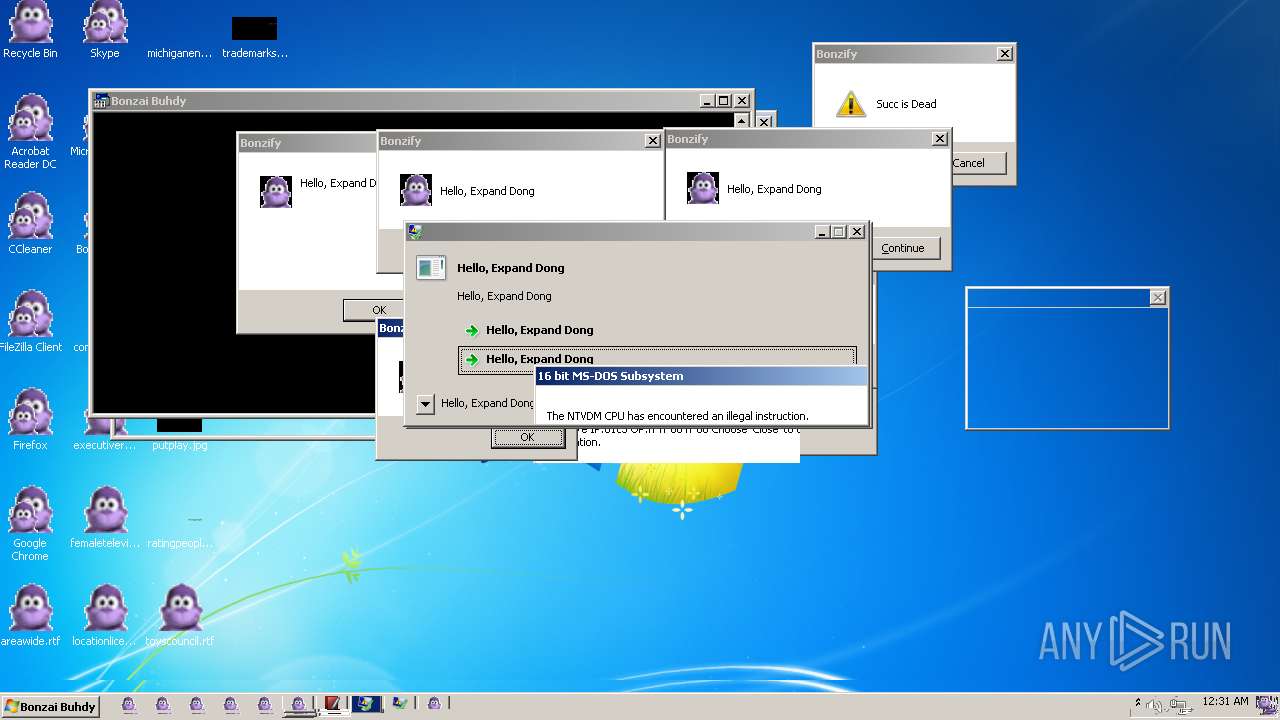Screen dimensions: 1280x720
Task: Maximize the Bonzai Buhdy window
Action: click(724, 101)
